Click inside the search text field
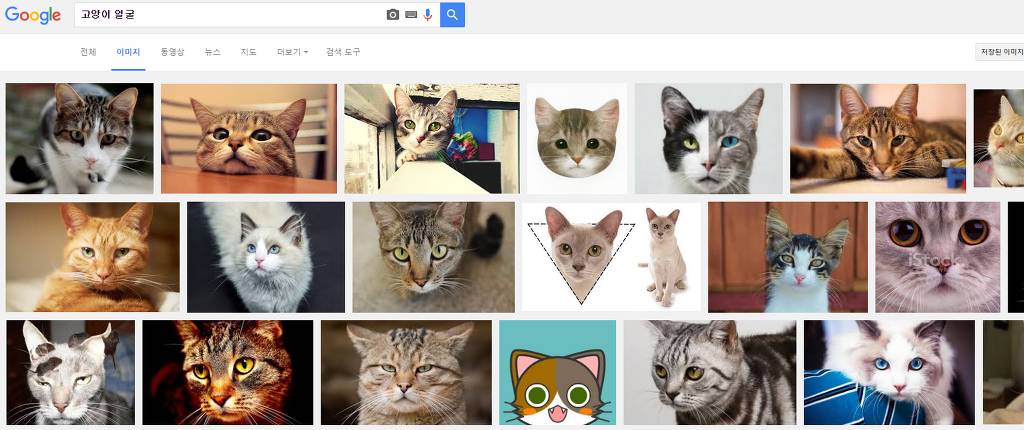This screenshot has height=430, width=1024. coord(230,15)
